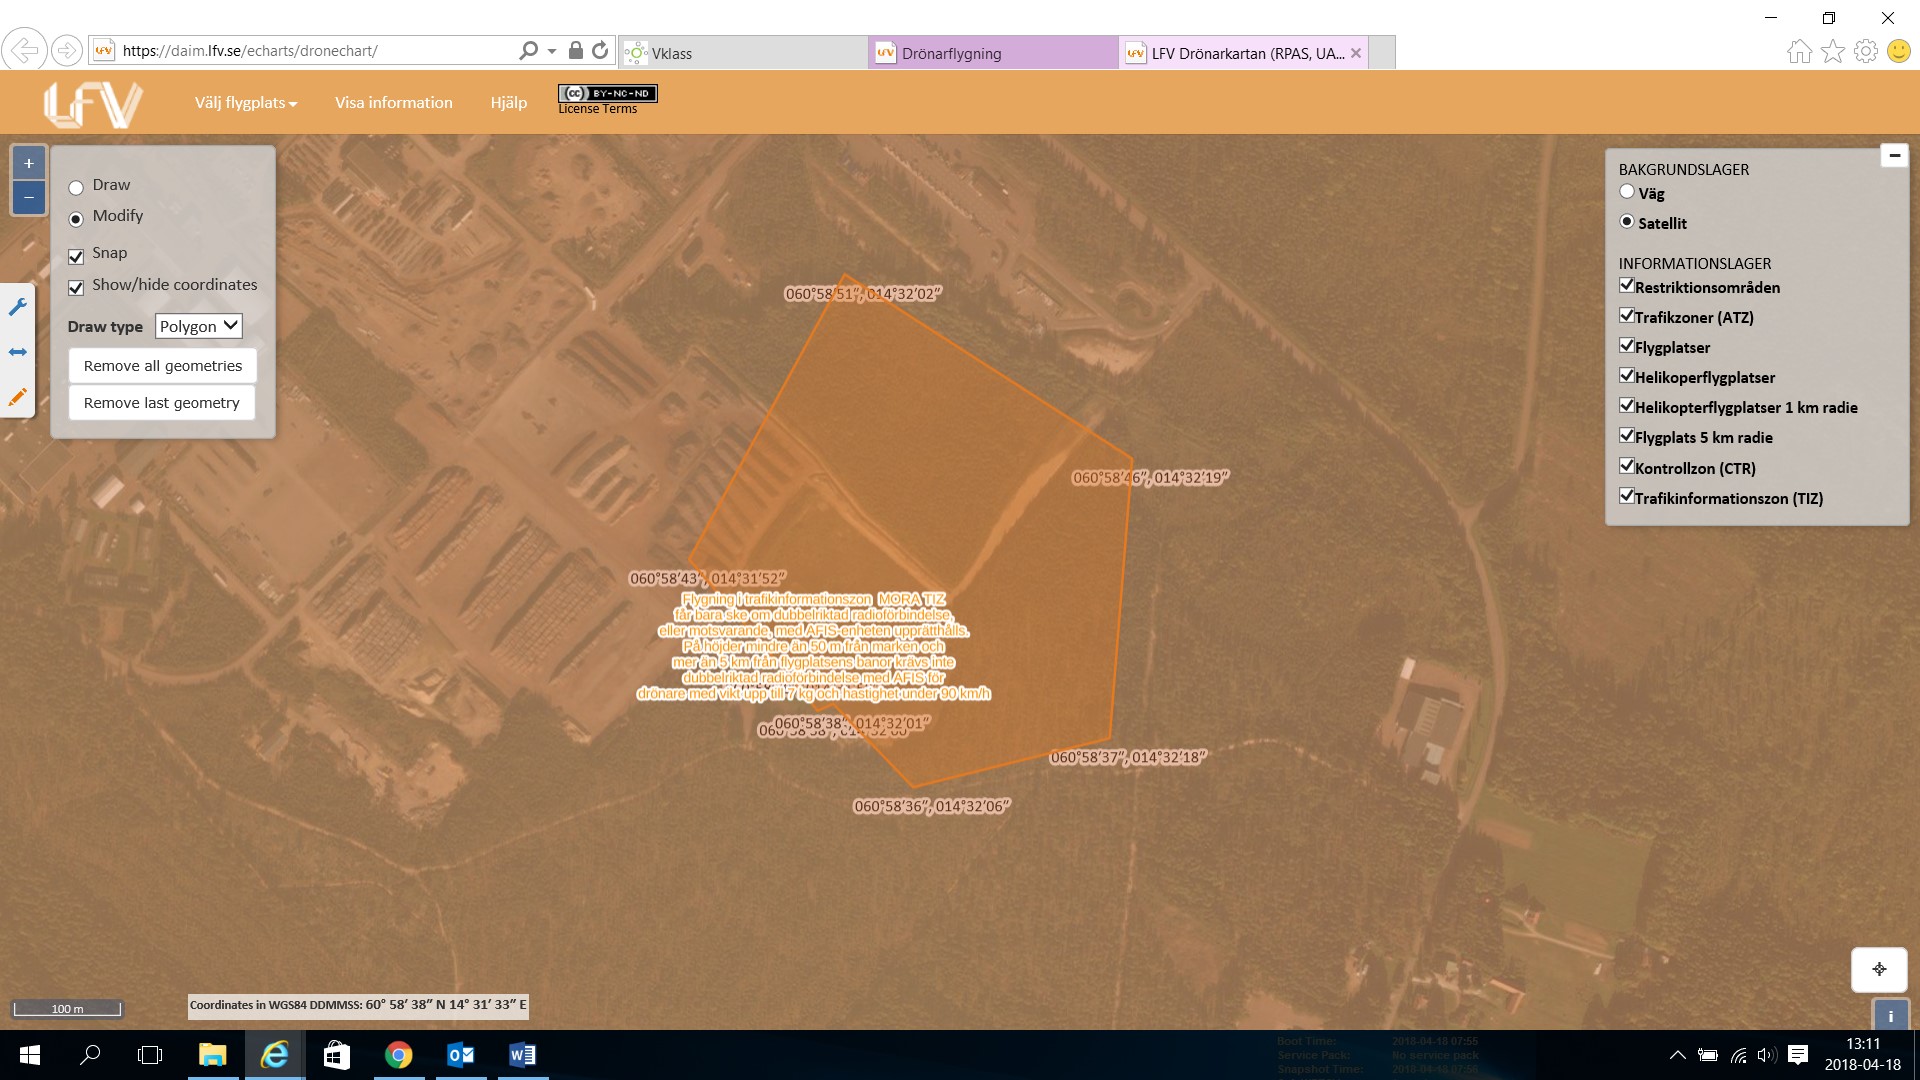1920x1080 pixels.
Task: Center map with the locate crosshair button
Action: pos(1879,969)
